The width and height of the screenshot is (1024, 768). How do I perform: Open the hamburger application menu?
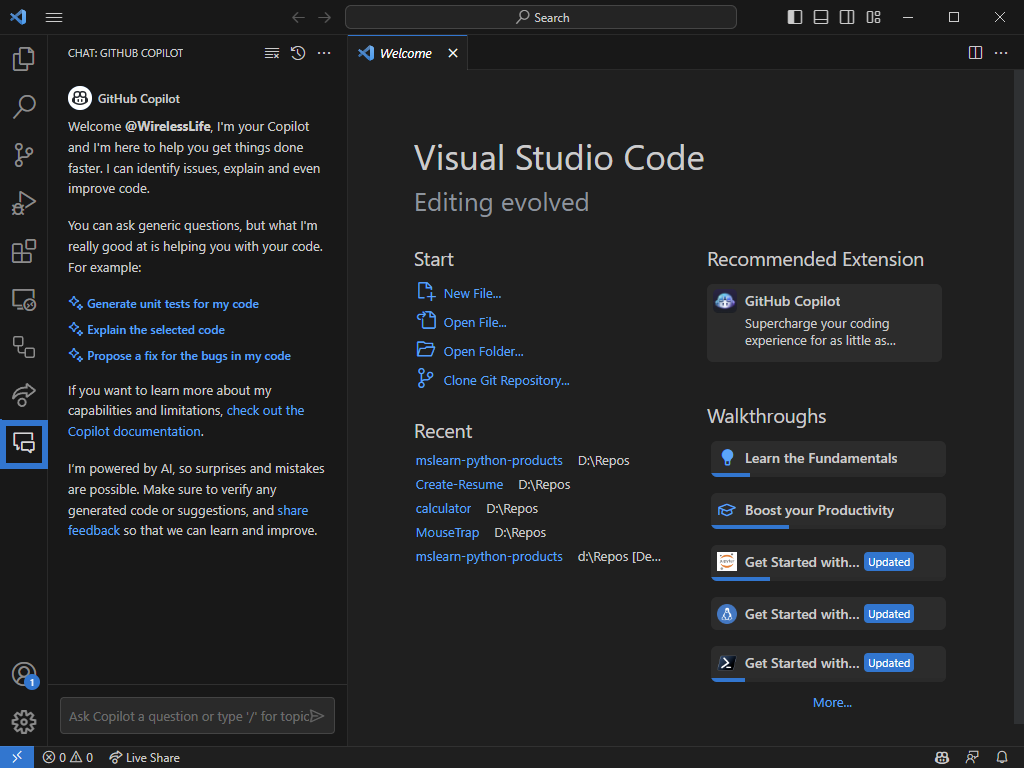point(54,17)
